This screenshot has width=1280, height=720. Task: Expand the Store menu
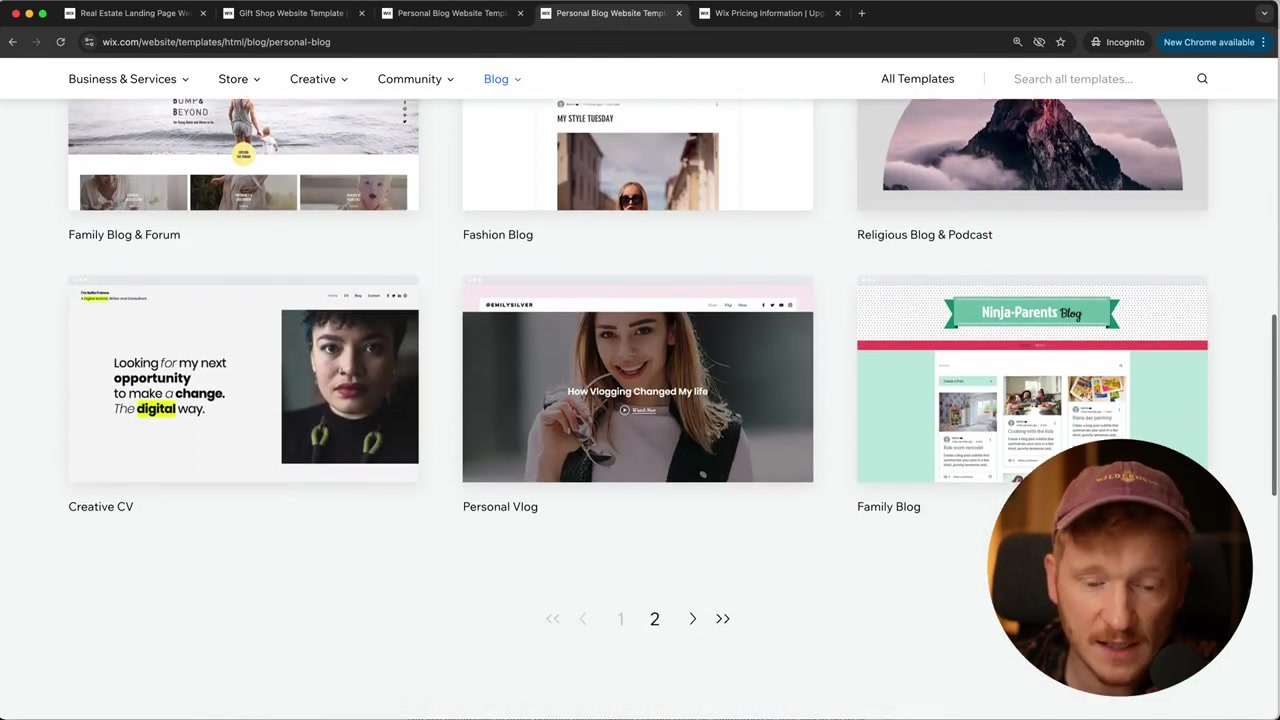(239, 79)
